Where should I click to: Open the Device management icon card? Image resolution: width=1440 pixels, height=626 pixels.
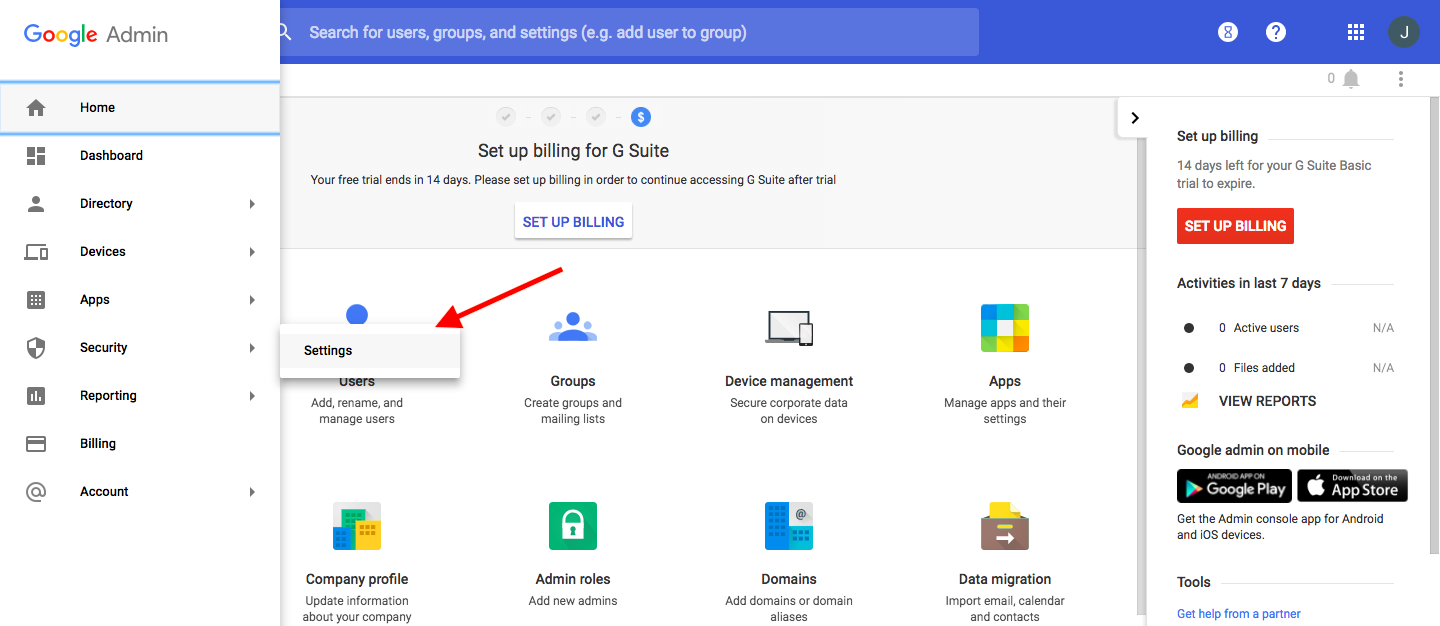[789, 327]
